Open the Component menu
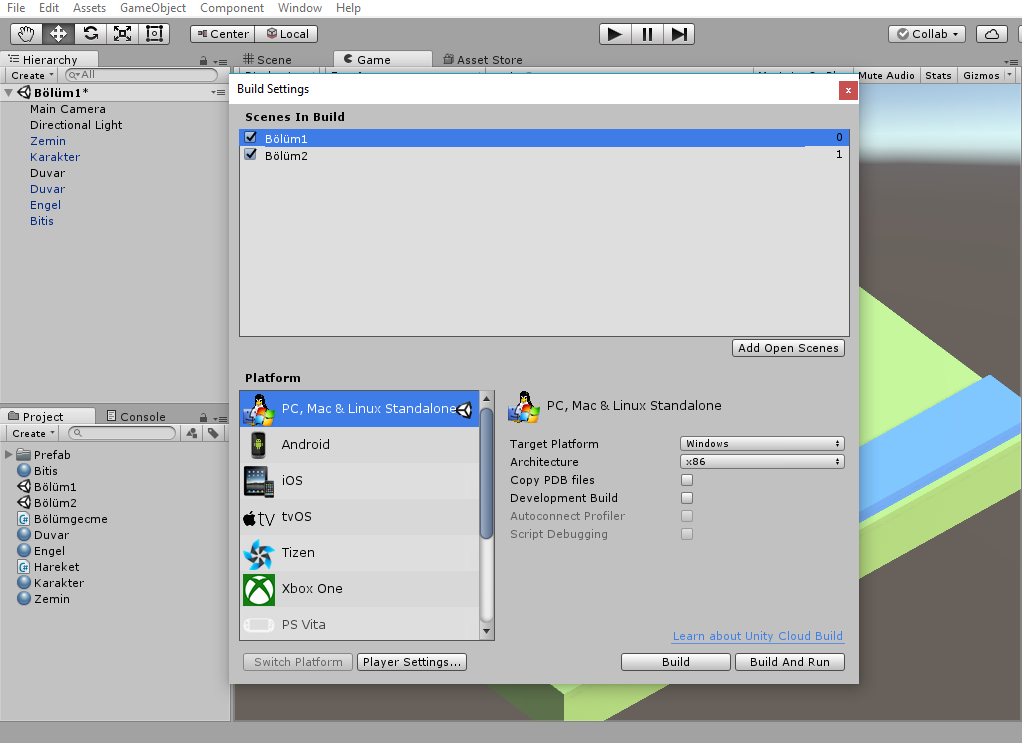This screenshot has height=743, width=1022. tap(231, 8)
